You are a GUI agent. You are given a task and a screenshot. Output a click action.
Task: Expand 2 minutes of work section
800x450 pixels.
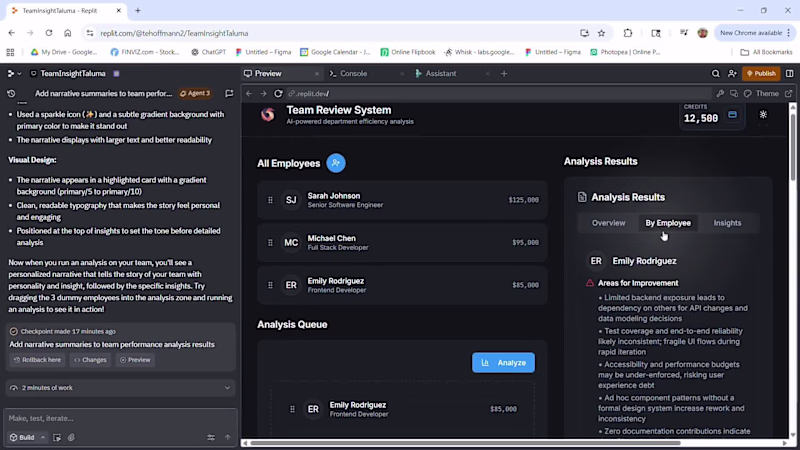(120, 388)
